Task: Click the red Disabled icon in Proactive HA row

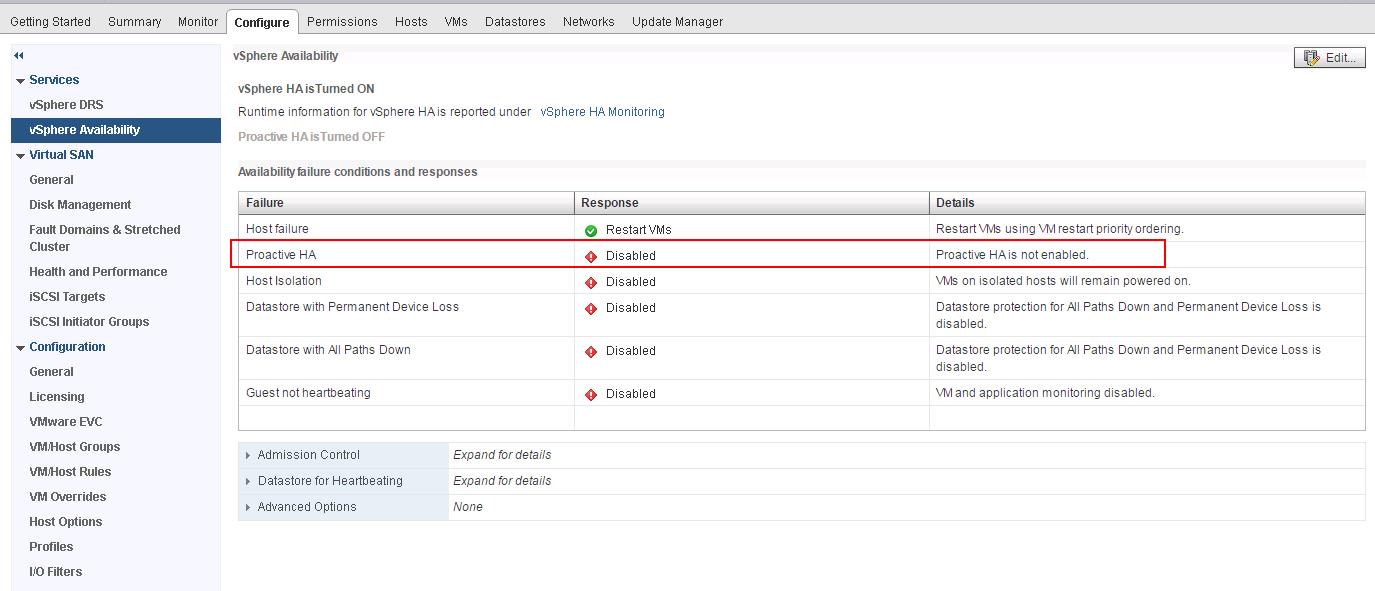Action: pyautogui.click(x=591, y=256)
